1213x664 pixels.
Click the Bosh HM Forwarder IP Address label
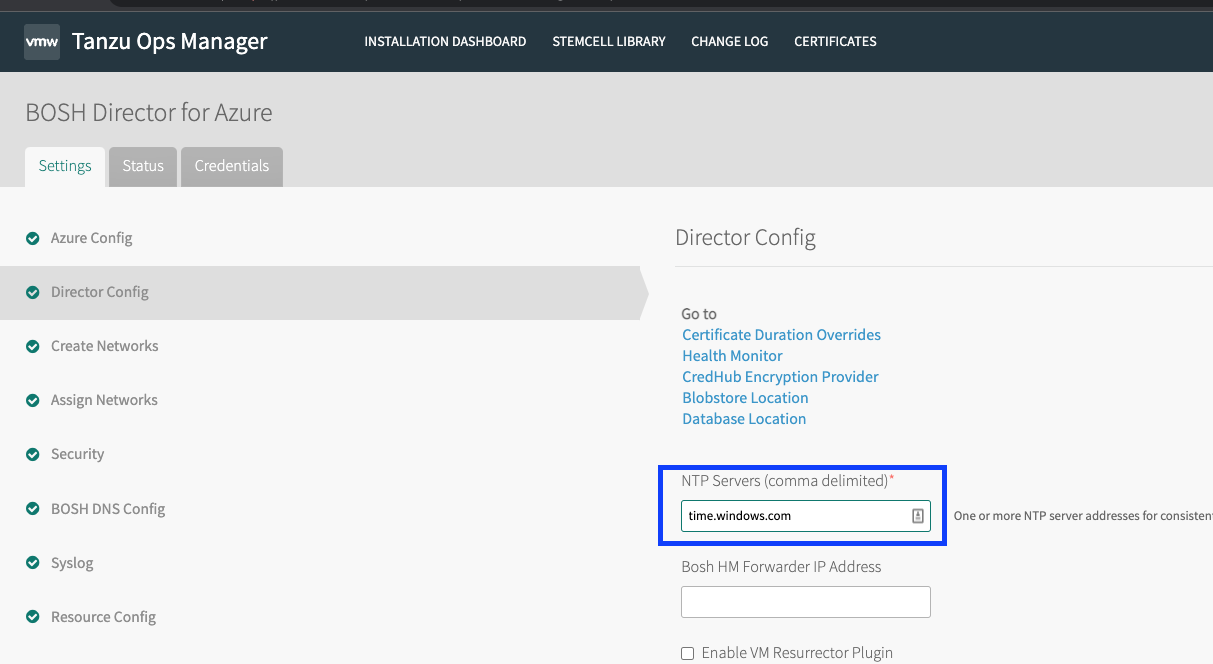782,567
